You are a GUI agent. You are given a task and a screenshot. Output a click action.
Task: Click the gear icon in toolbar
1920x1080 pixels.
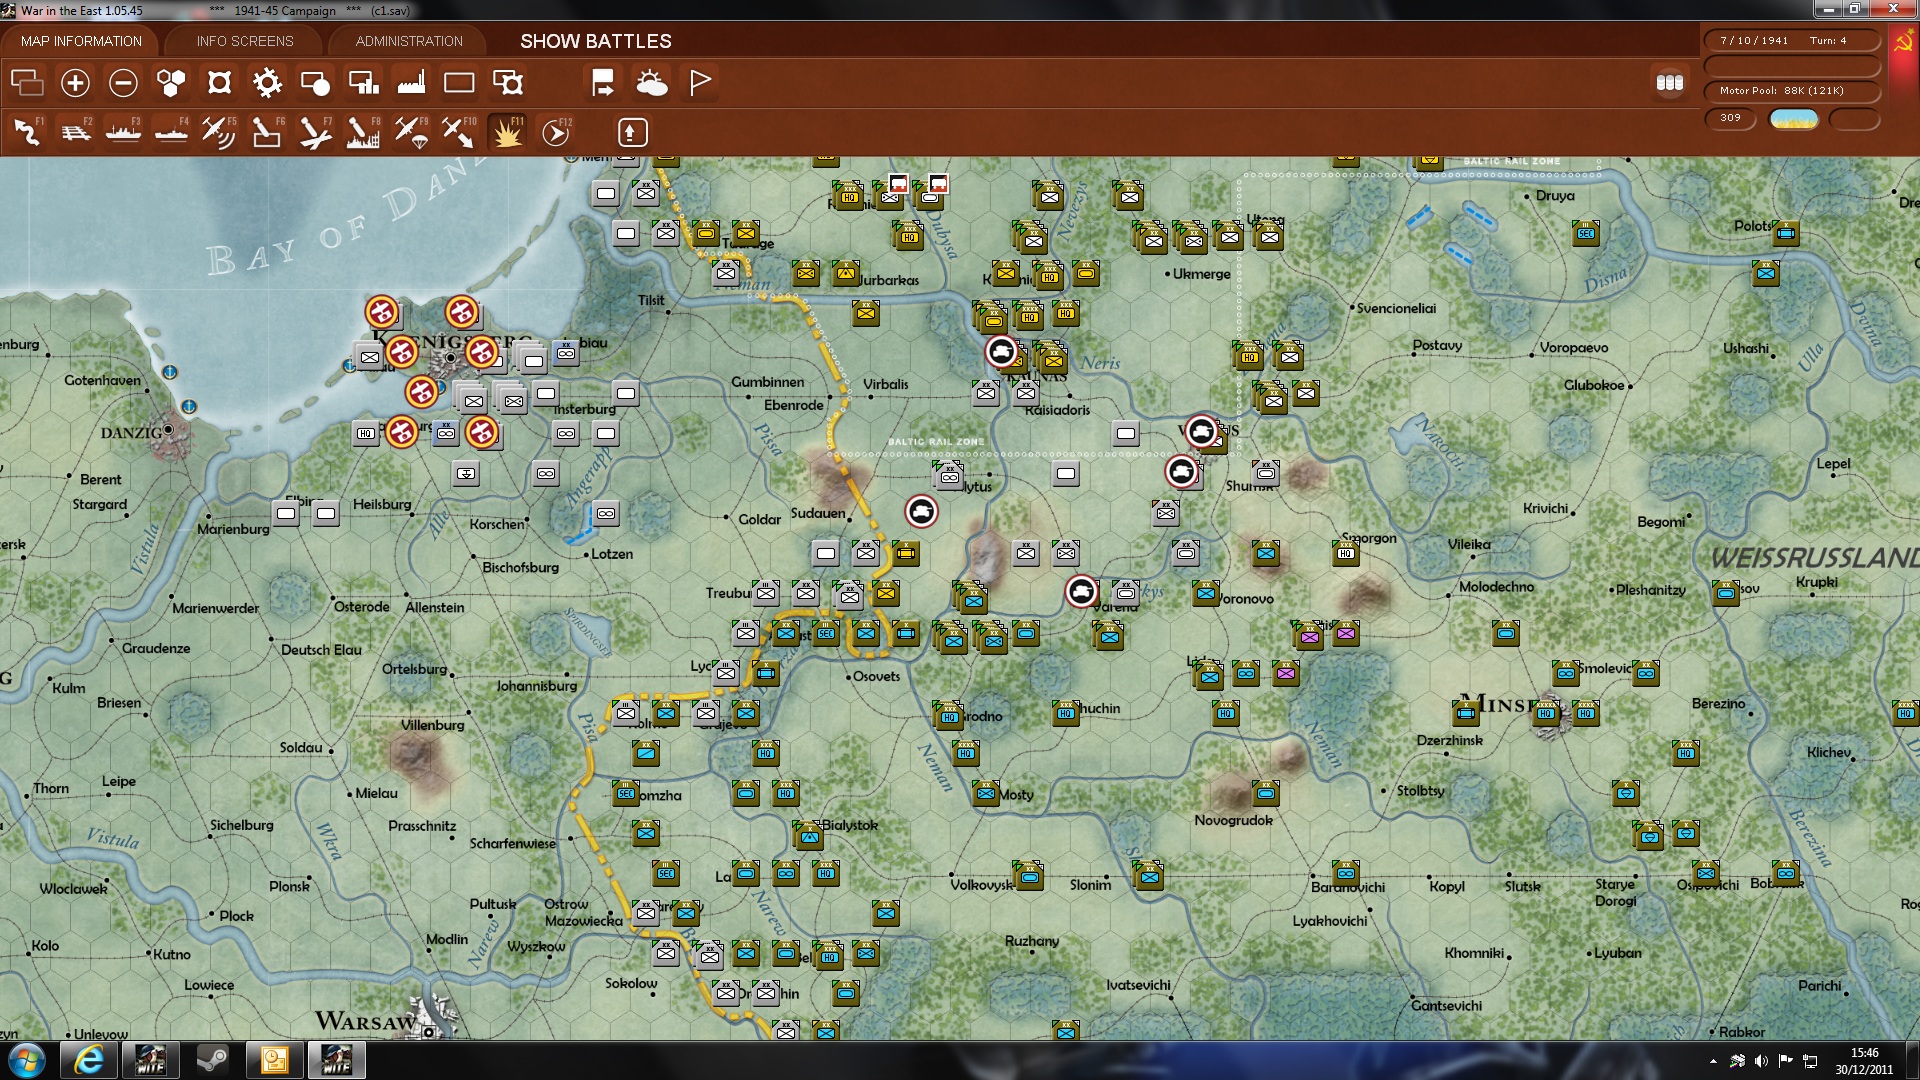(x=267, y=83)
